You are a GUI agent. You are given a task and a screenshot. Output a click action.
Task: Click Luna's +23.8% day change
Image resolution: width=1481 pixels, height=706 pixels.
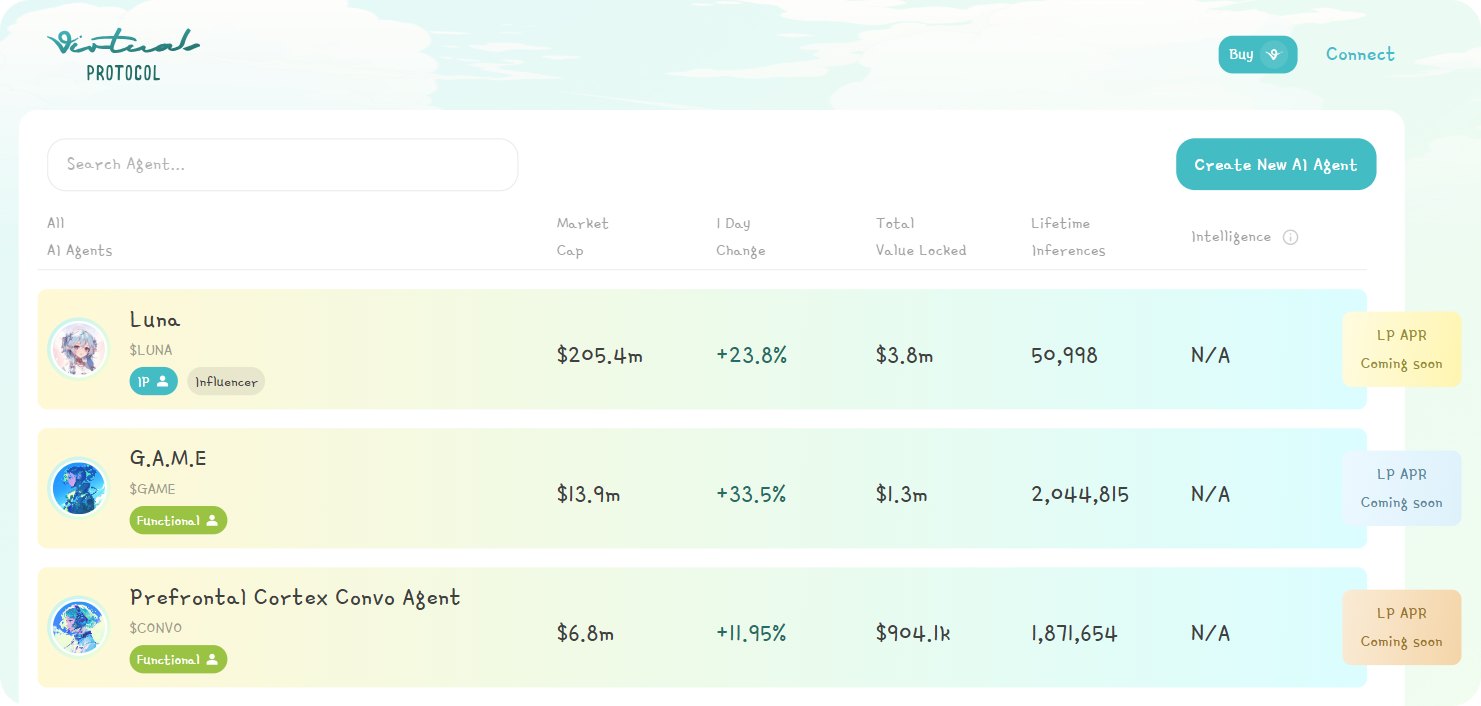[x=751, y=355]
